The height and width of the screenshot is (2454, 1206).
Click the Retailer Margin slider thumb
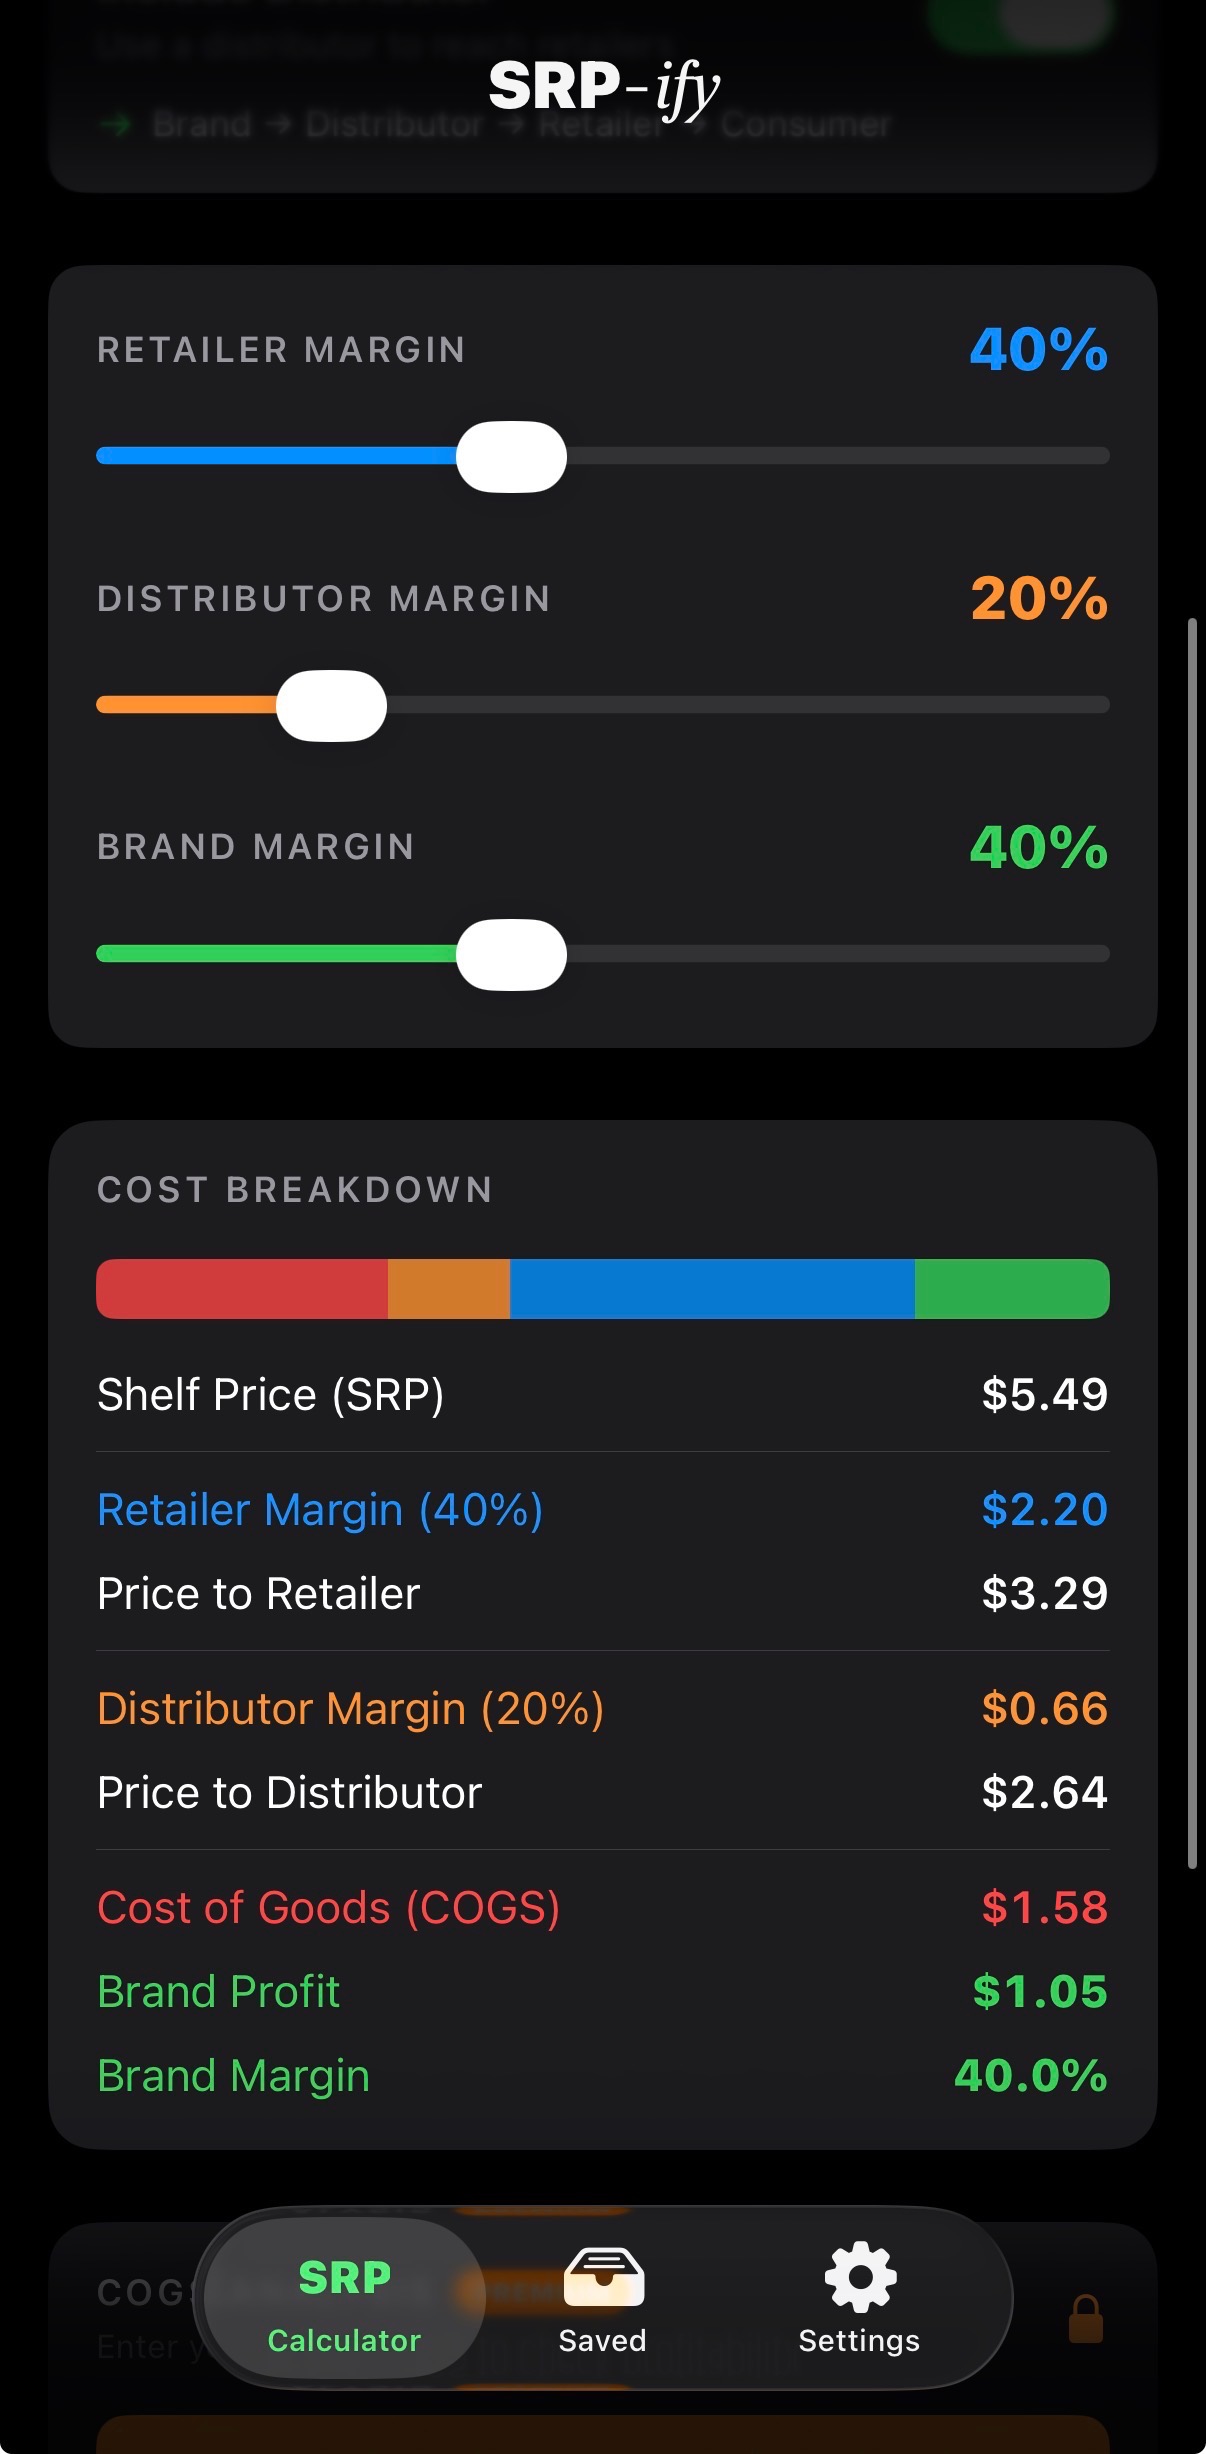511,457
